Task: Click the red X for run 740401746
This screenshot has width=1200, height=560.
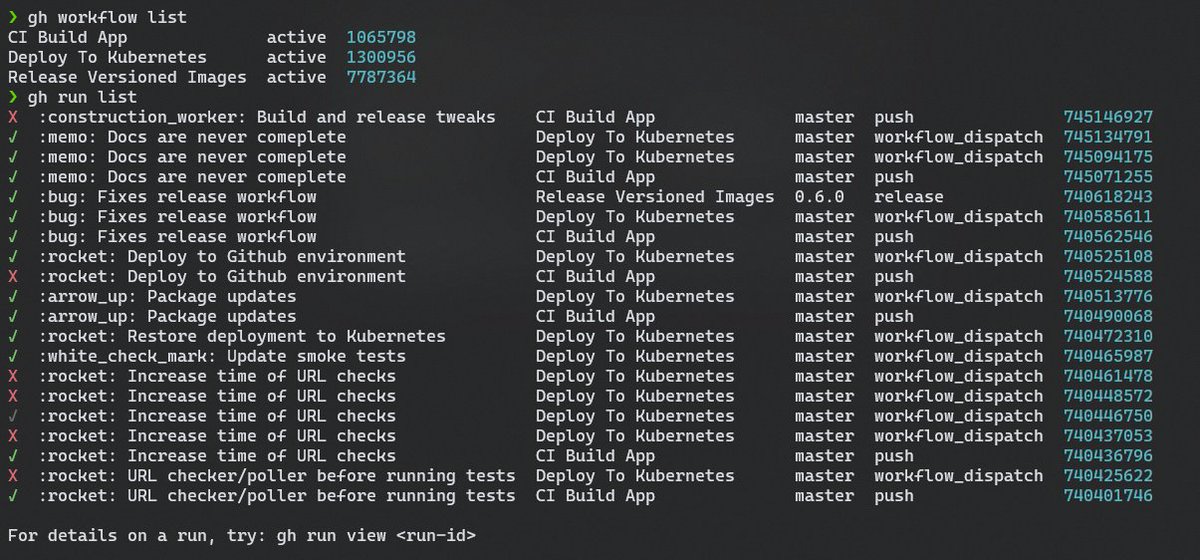Action: click(12, 496)
